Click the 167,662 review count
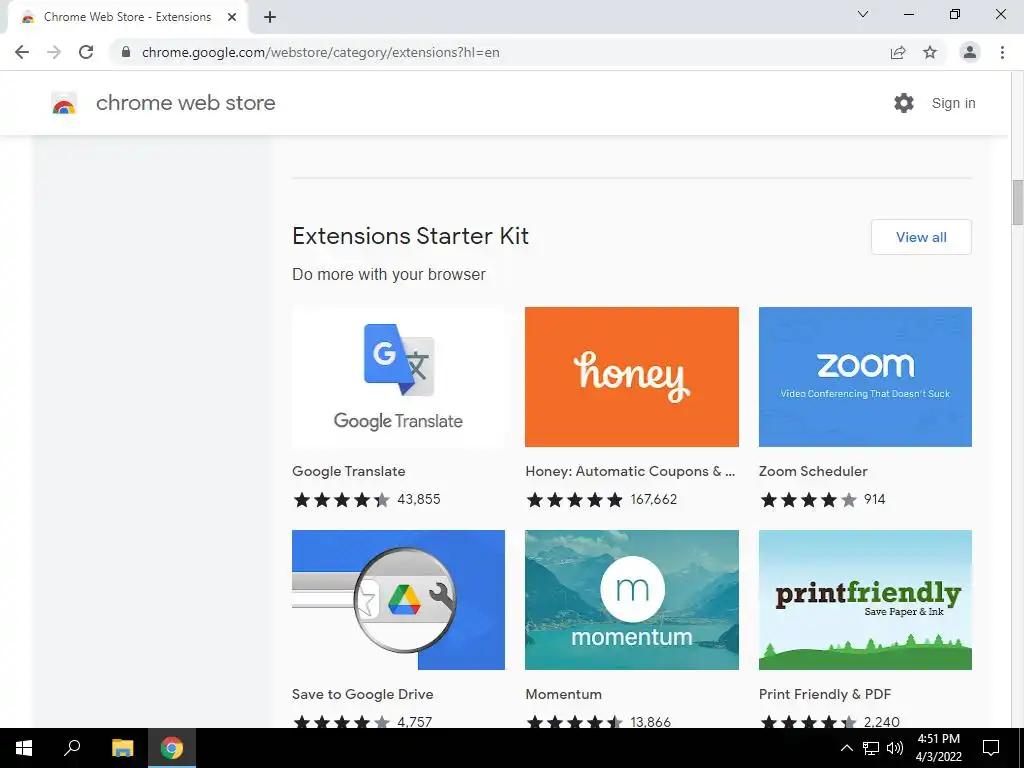1024x768 pixels. tap(654, 500)
